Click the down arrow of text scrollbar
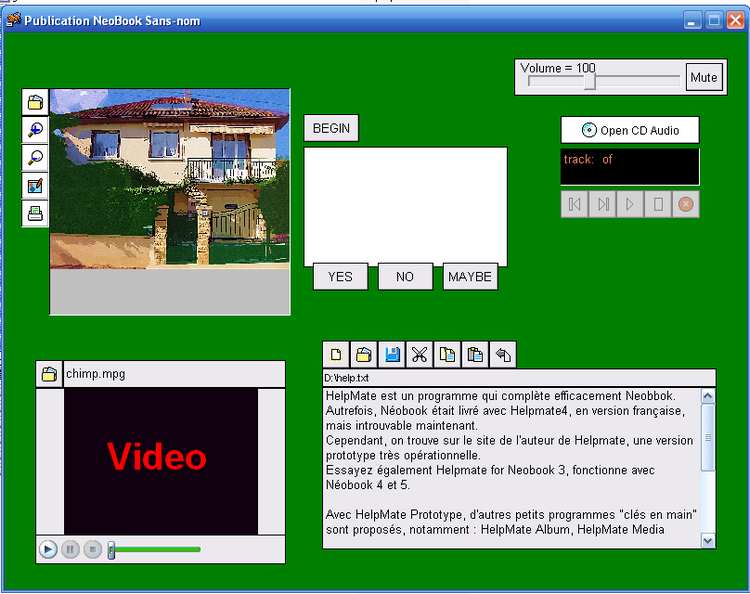750x594 pixels. click(x=708, y=540)
